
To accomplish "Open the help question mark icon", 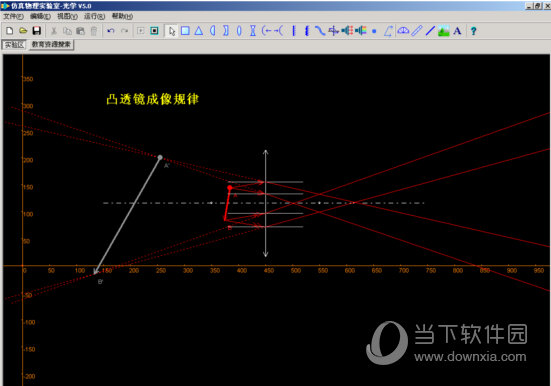I will click(x=473, y=31).
